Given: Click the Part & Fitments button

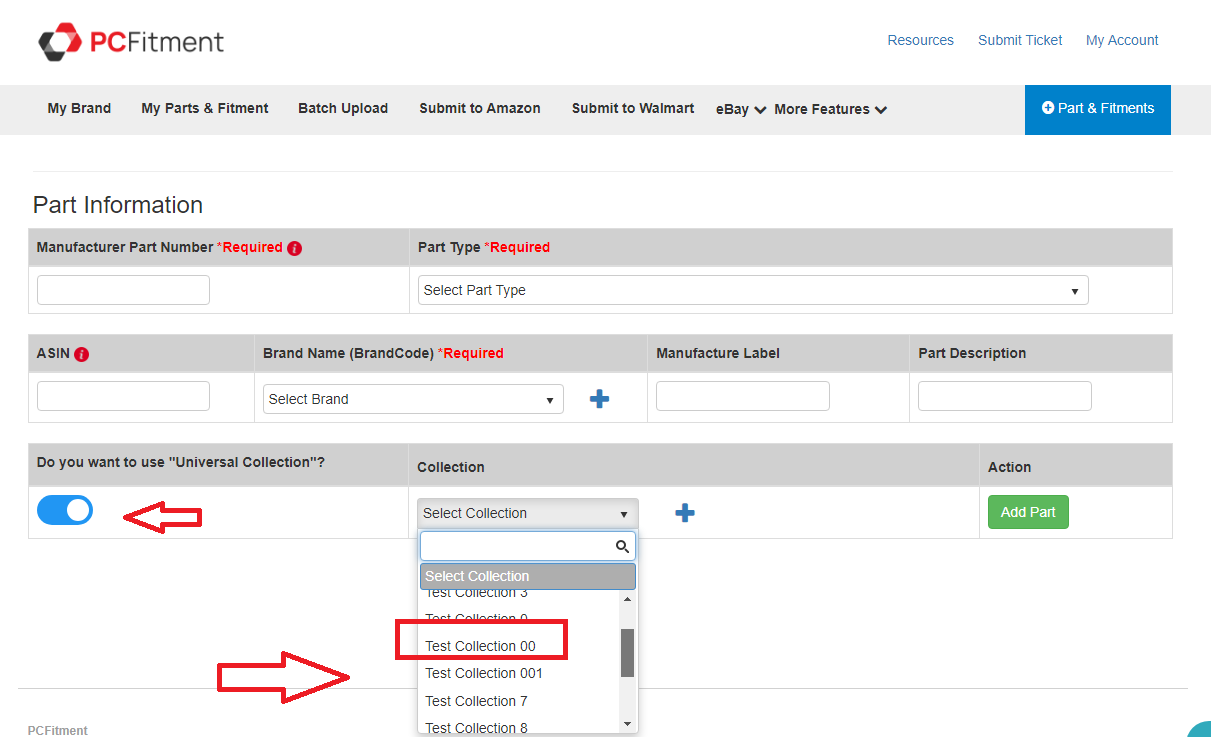Looking at the screenshot, I should [1098, 109].
